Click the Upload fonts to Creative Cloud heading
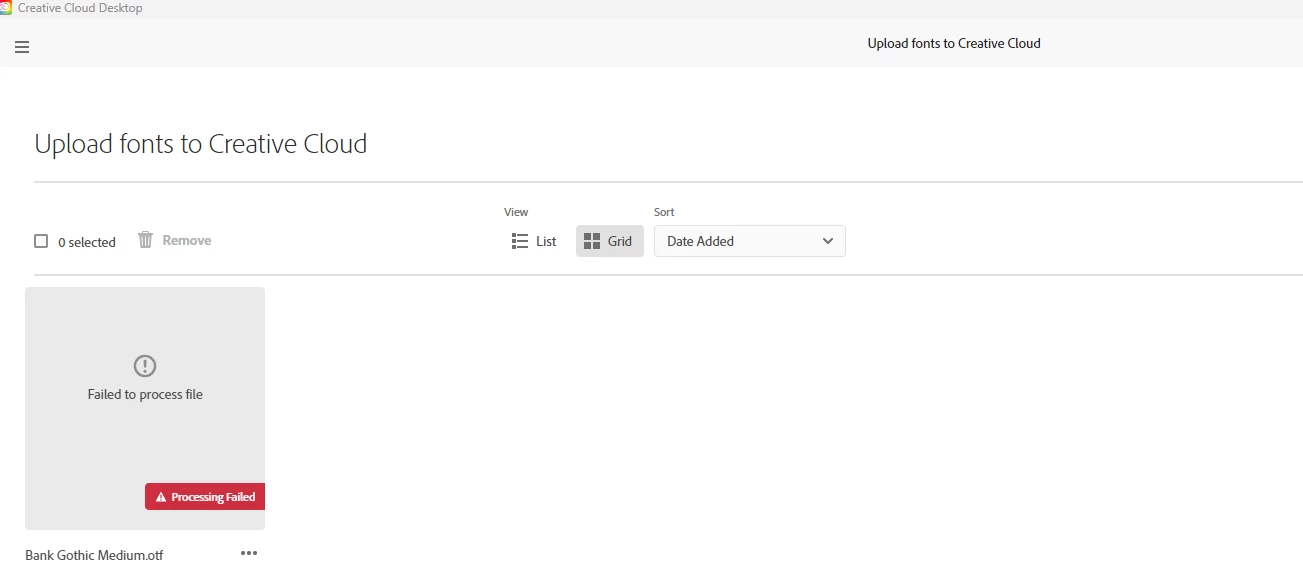1303x583 pixels. [x=201, y=144]
